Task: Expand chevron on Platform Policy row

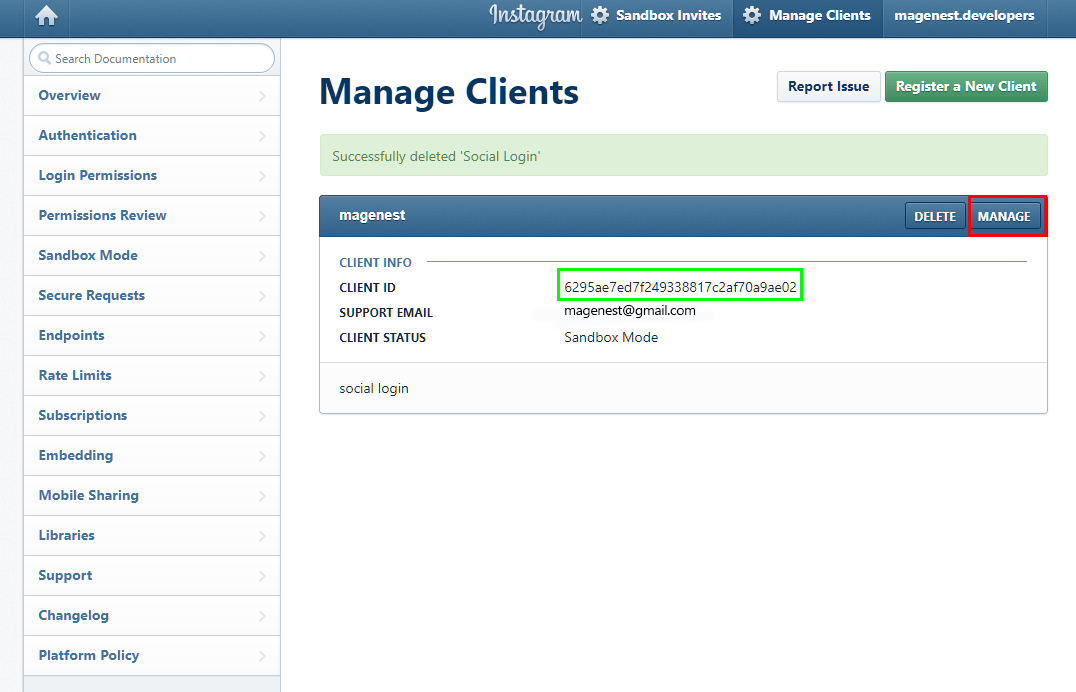Action: (x=262, y=656)
